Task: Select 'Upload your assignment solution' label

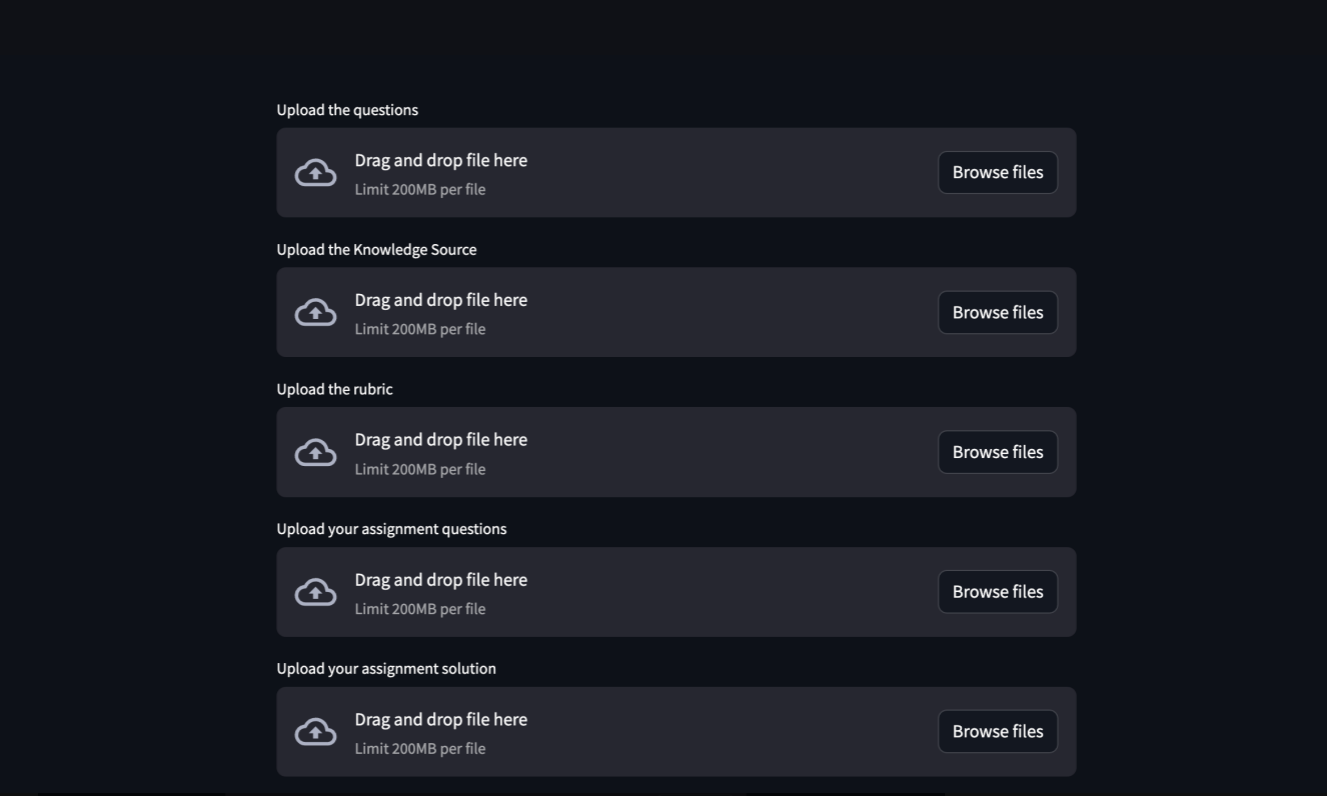Action: click(386, 669)
